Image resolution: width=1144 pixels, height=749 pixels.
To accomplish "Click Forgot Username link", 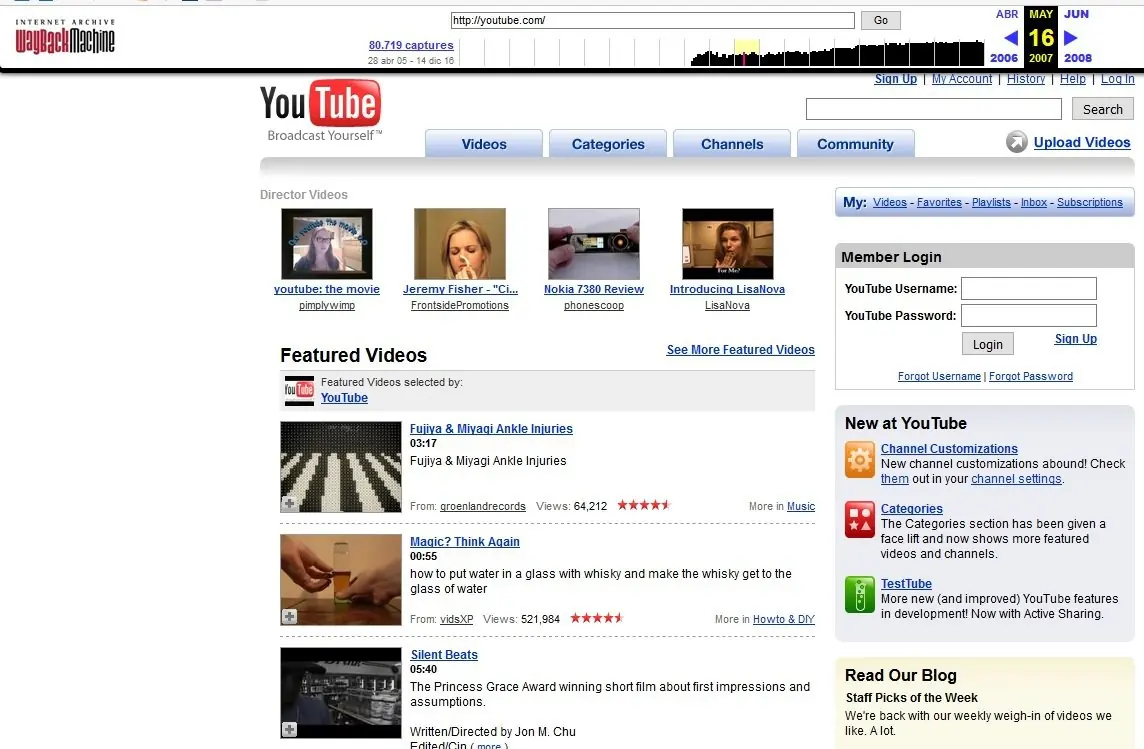I will click(939, 376).
